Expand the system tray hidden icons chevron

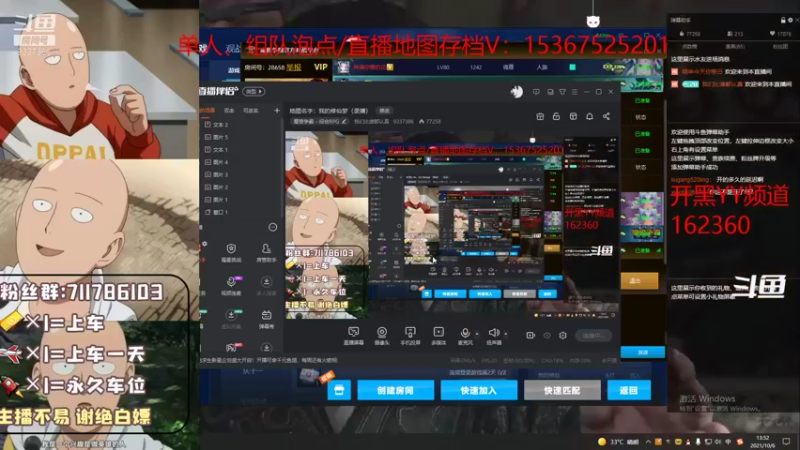(x=648, y=442)
